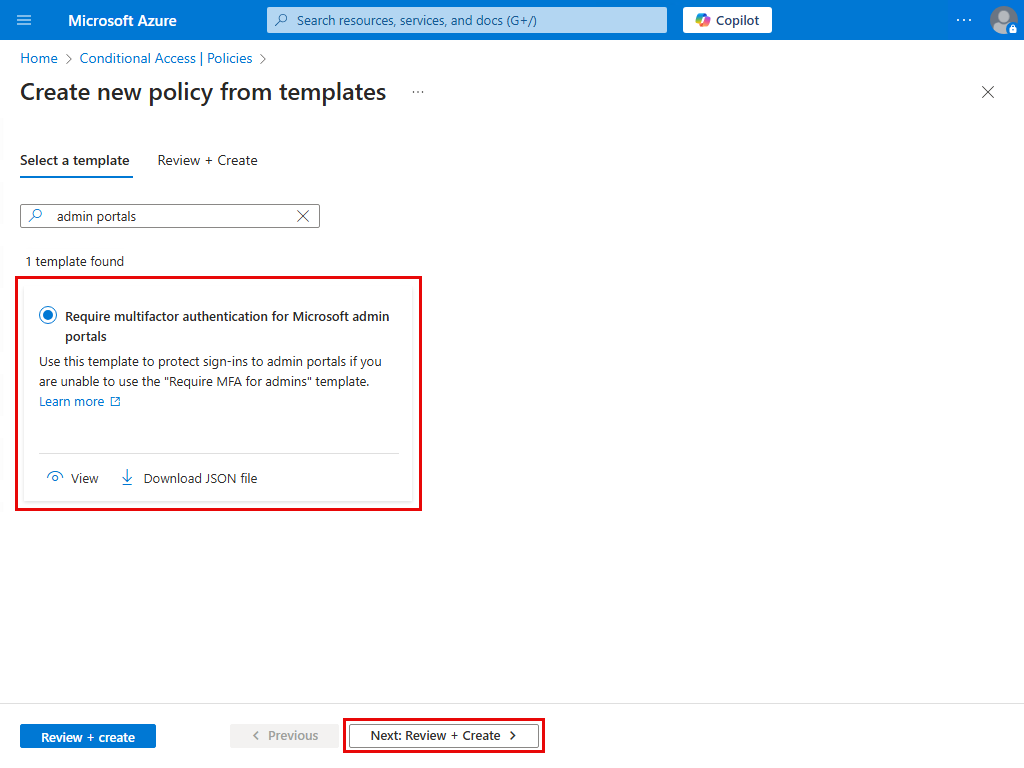This screenshot has height=768, width=1024.
Task: Open the top bar ellipsis overflow menu
Action: [x=963, y=20]
